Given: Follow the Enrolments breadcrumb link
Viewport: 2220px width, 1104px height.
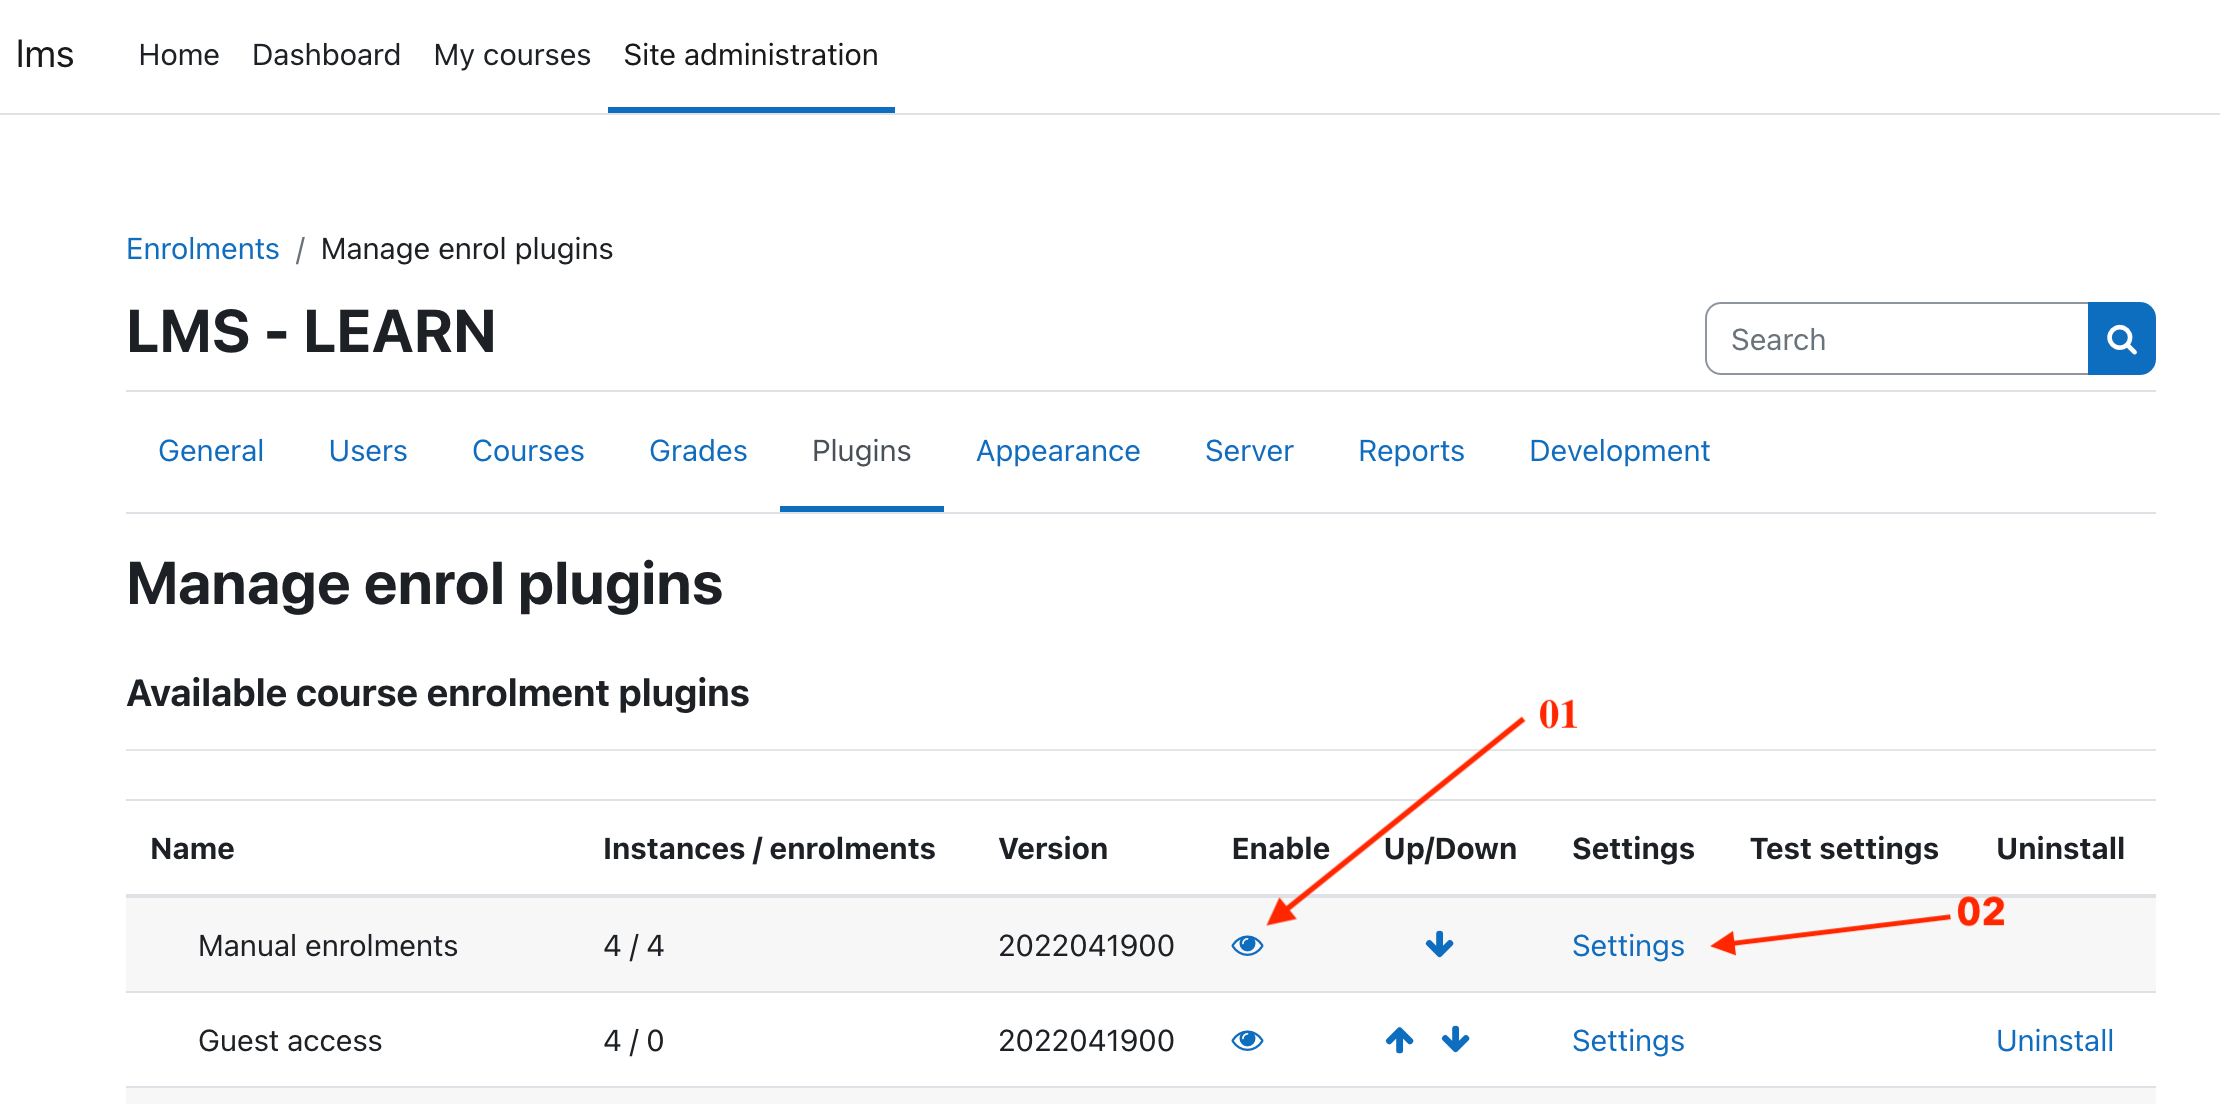Looking at the screenshot, I should click(x=202, y=249).
